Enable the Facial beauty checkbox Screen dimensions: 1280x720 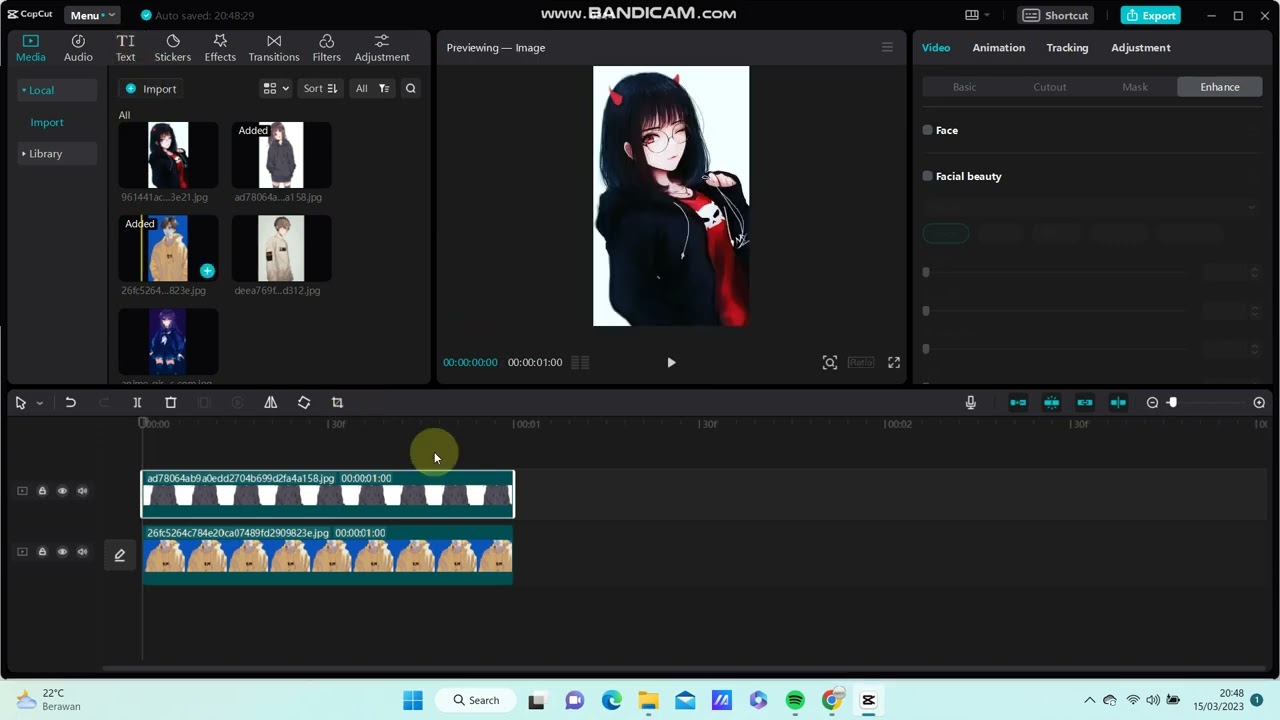(x=928, y=176)
